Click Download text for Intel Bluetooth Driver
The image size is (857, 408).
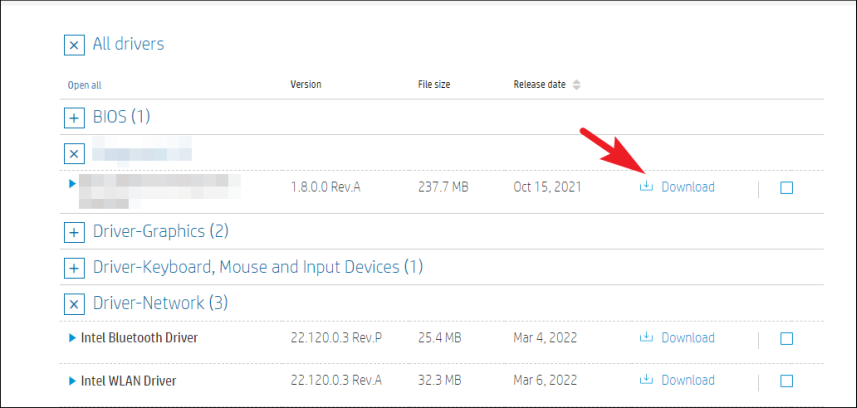(x=688, y=338)
